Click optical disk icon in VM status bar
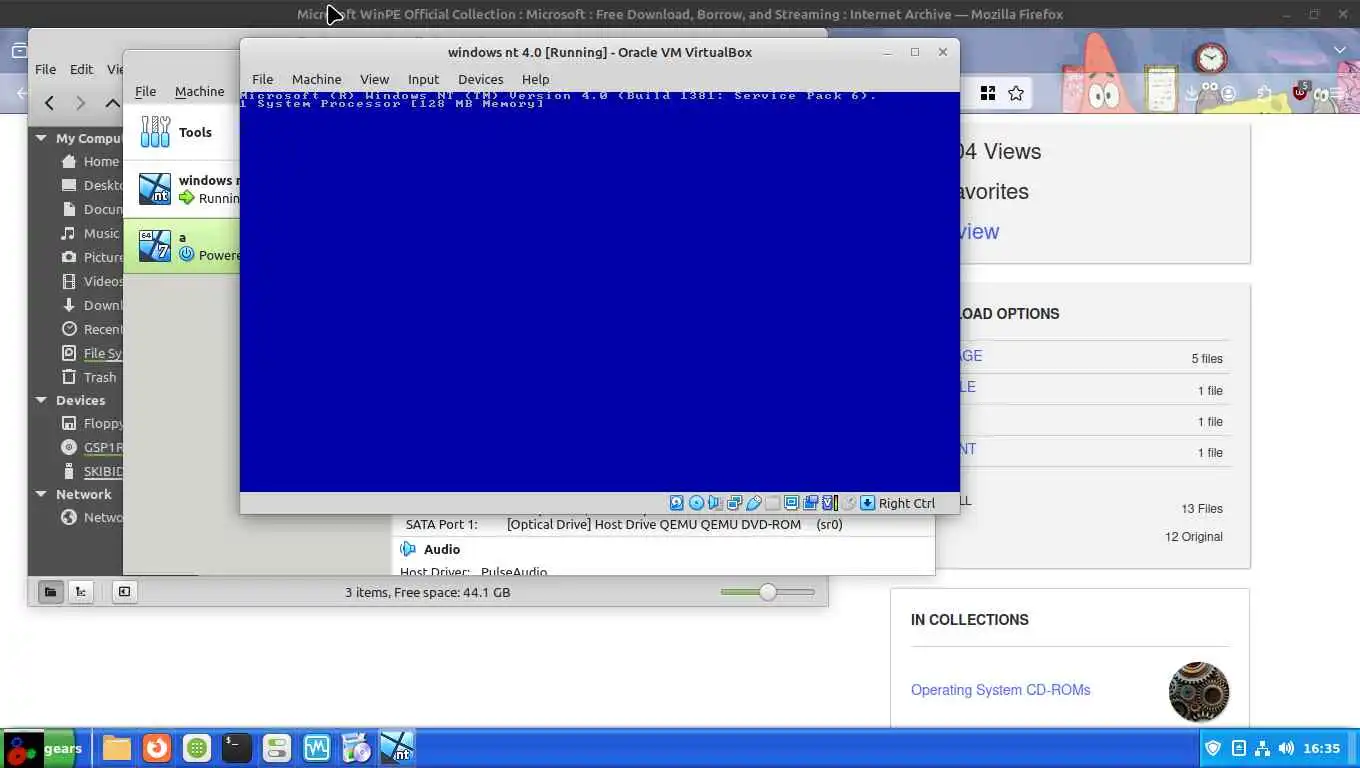1360x768 pixels. 696,503
